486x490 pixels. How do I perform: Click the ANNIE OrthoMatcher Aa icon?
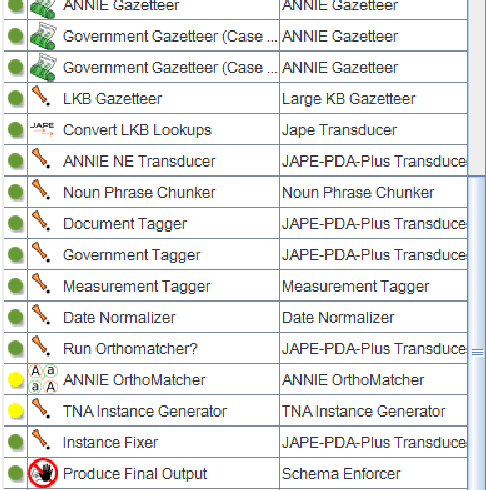(43, 379)
